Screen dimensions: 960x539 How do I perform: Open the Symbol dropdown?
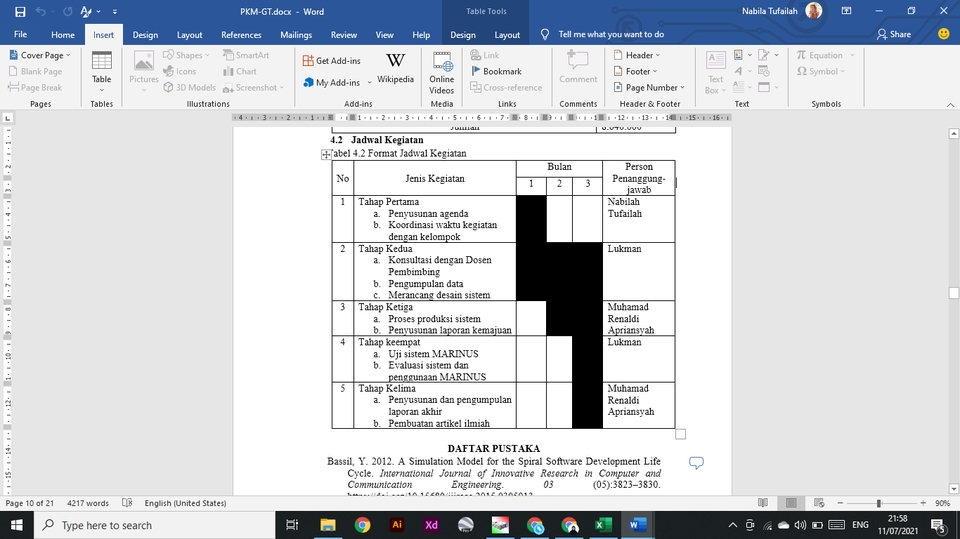[820, 71]
